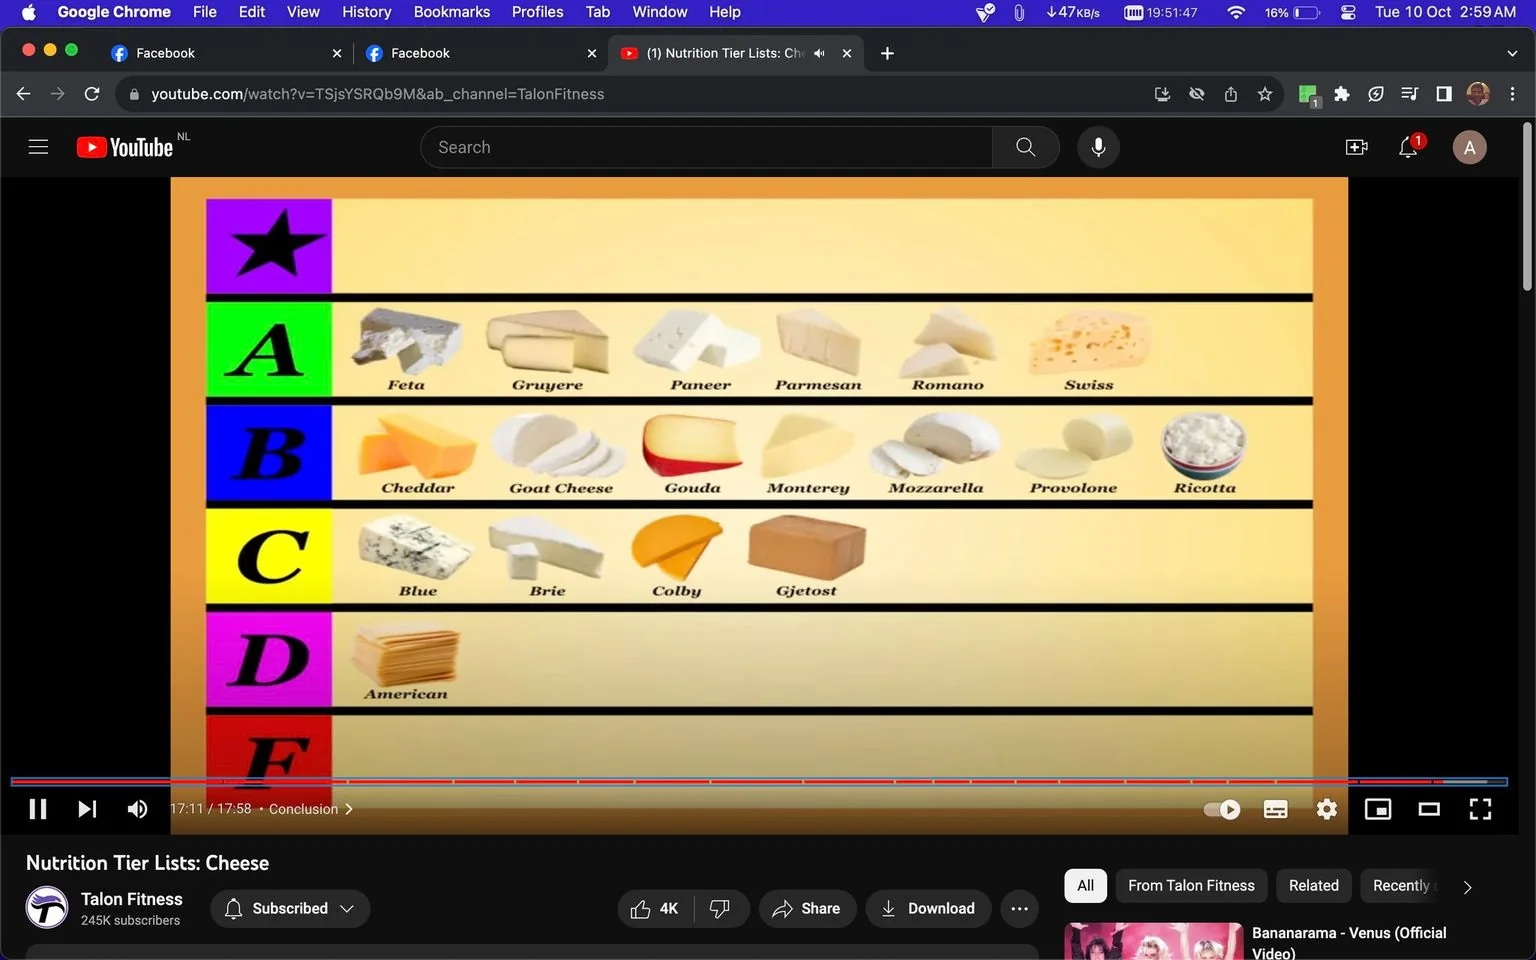This screenshot has height=960, width=1536.
Task: Seek on the video progress bar
Action: [759, 781]
